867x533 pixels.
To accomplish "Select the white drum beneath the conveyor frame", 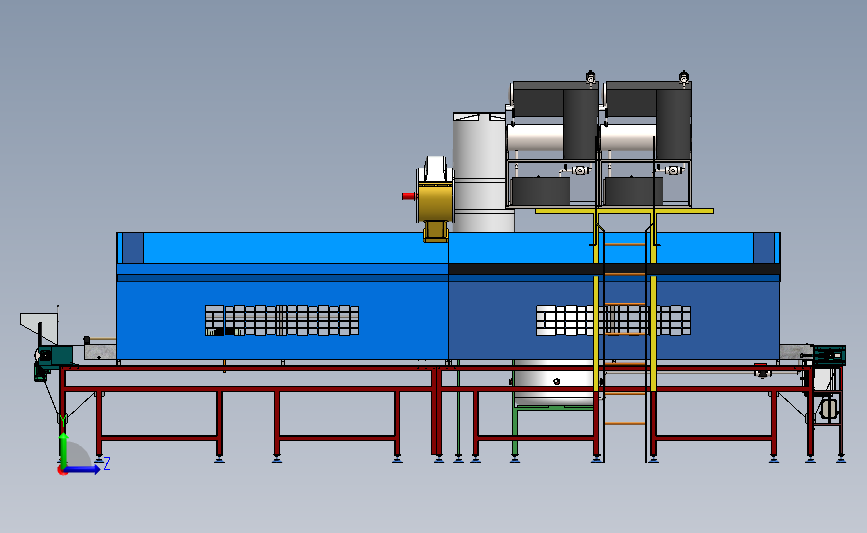I will 555,383.
